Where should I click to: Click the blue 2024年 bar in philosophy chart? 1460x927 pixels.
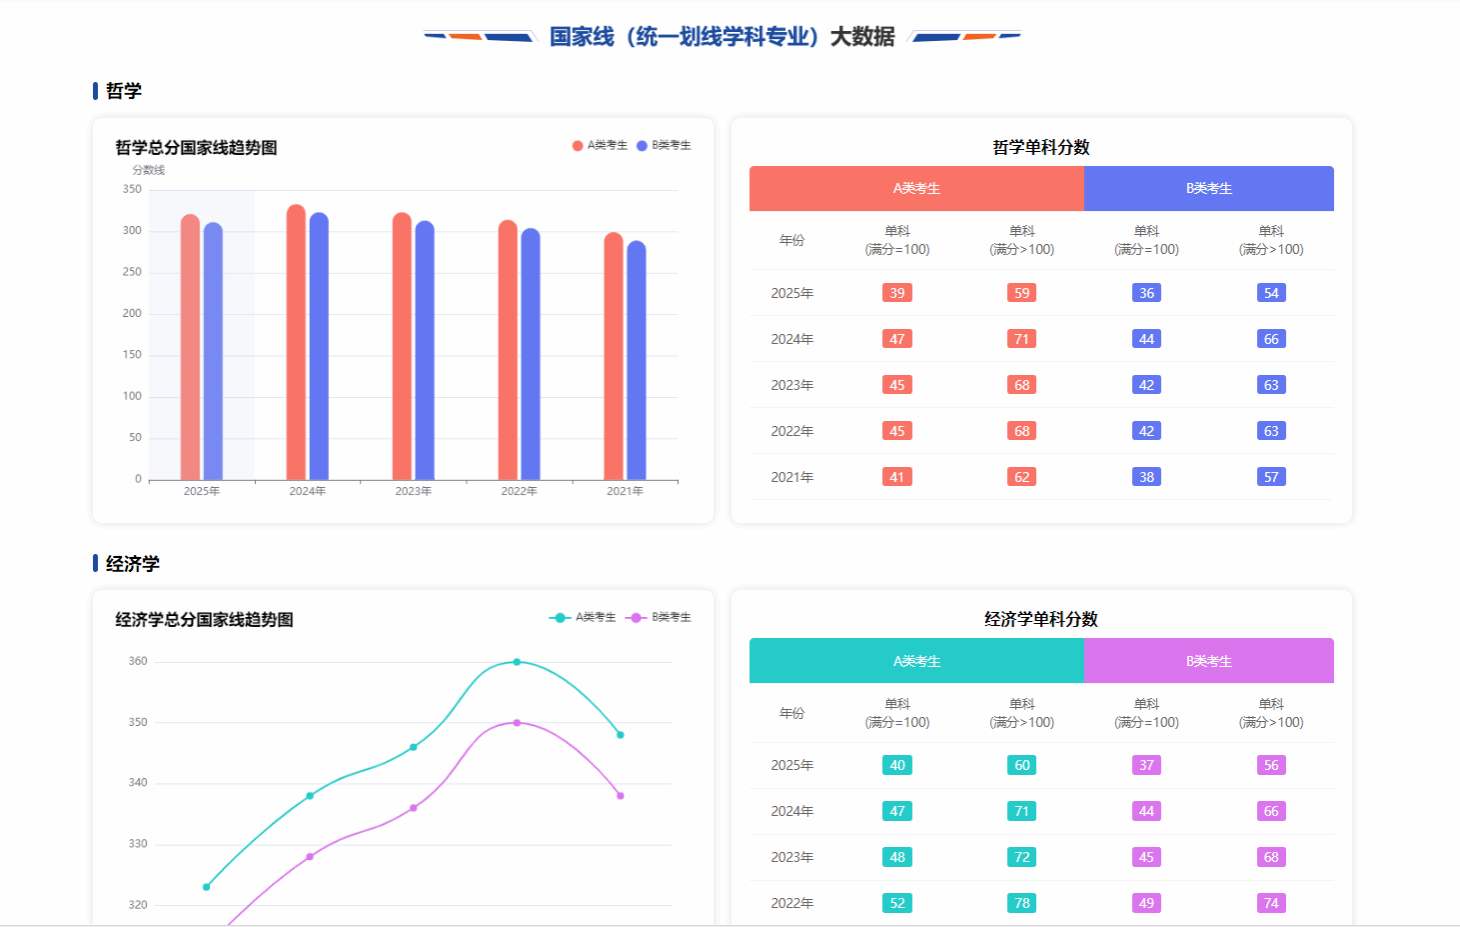click(319, 350)
